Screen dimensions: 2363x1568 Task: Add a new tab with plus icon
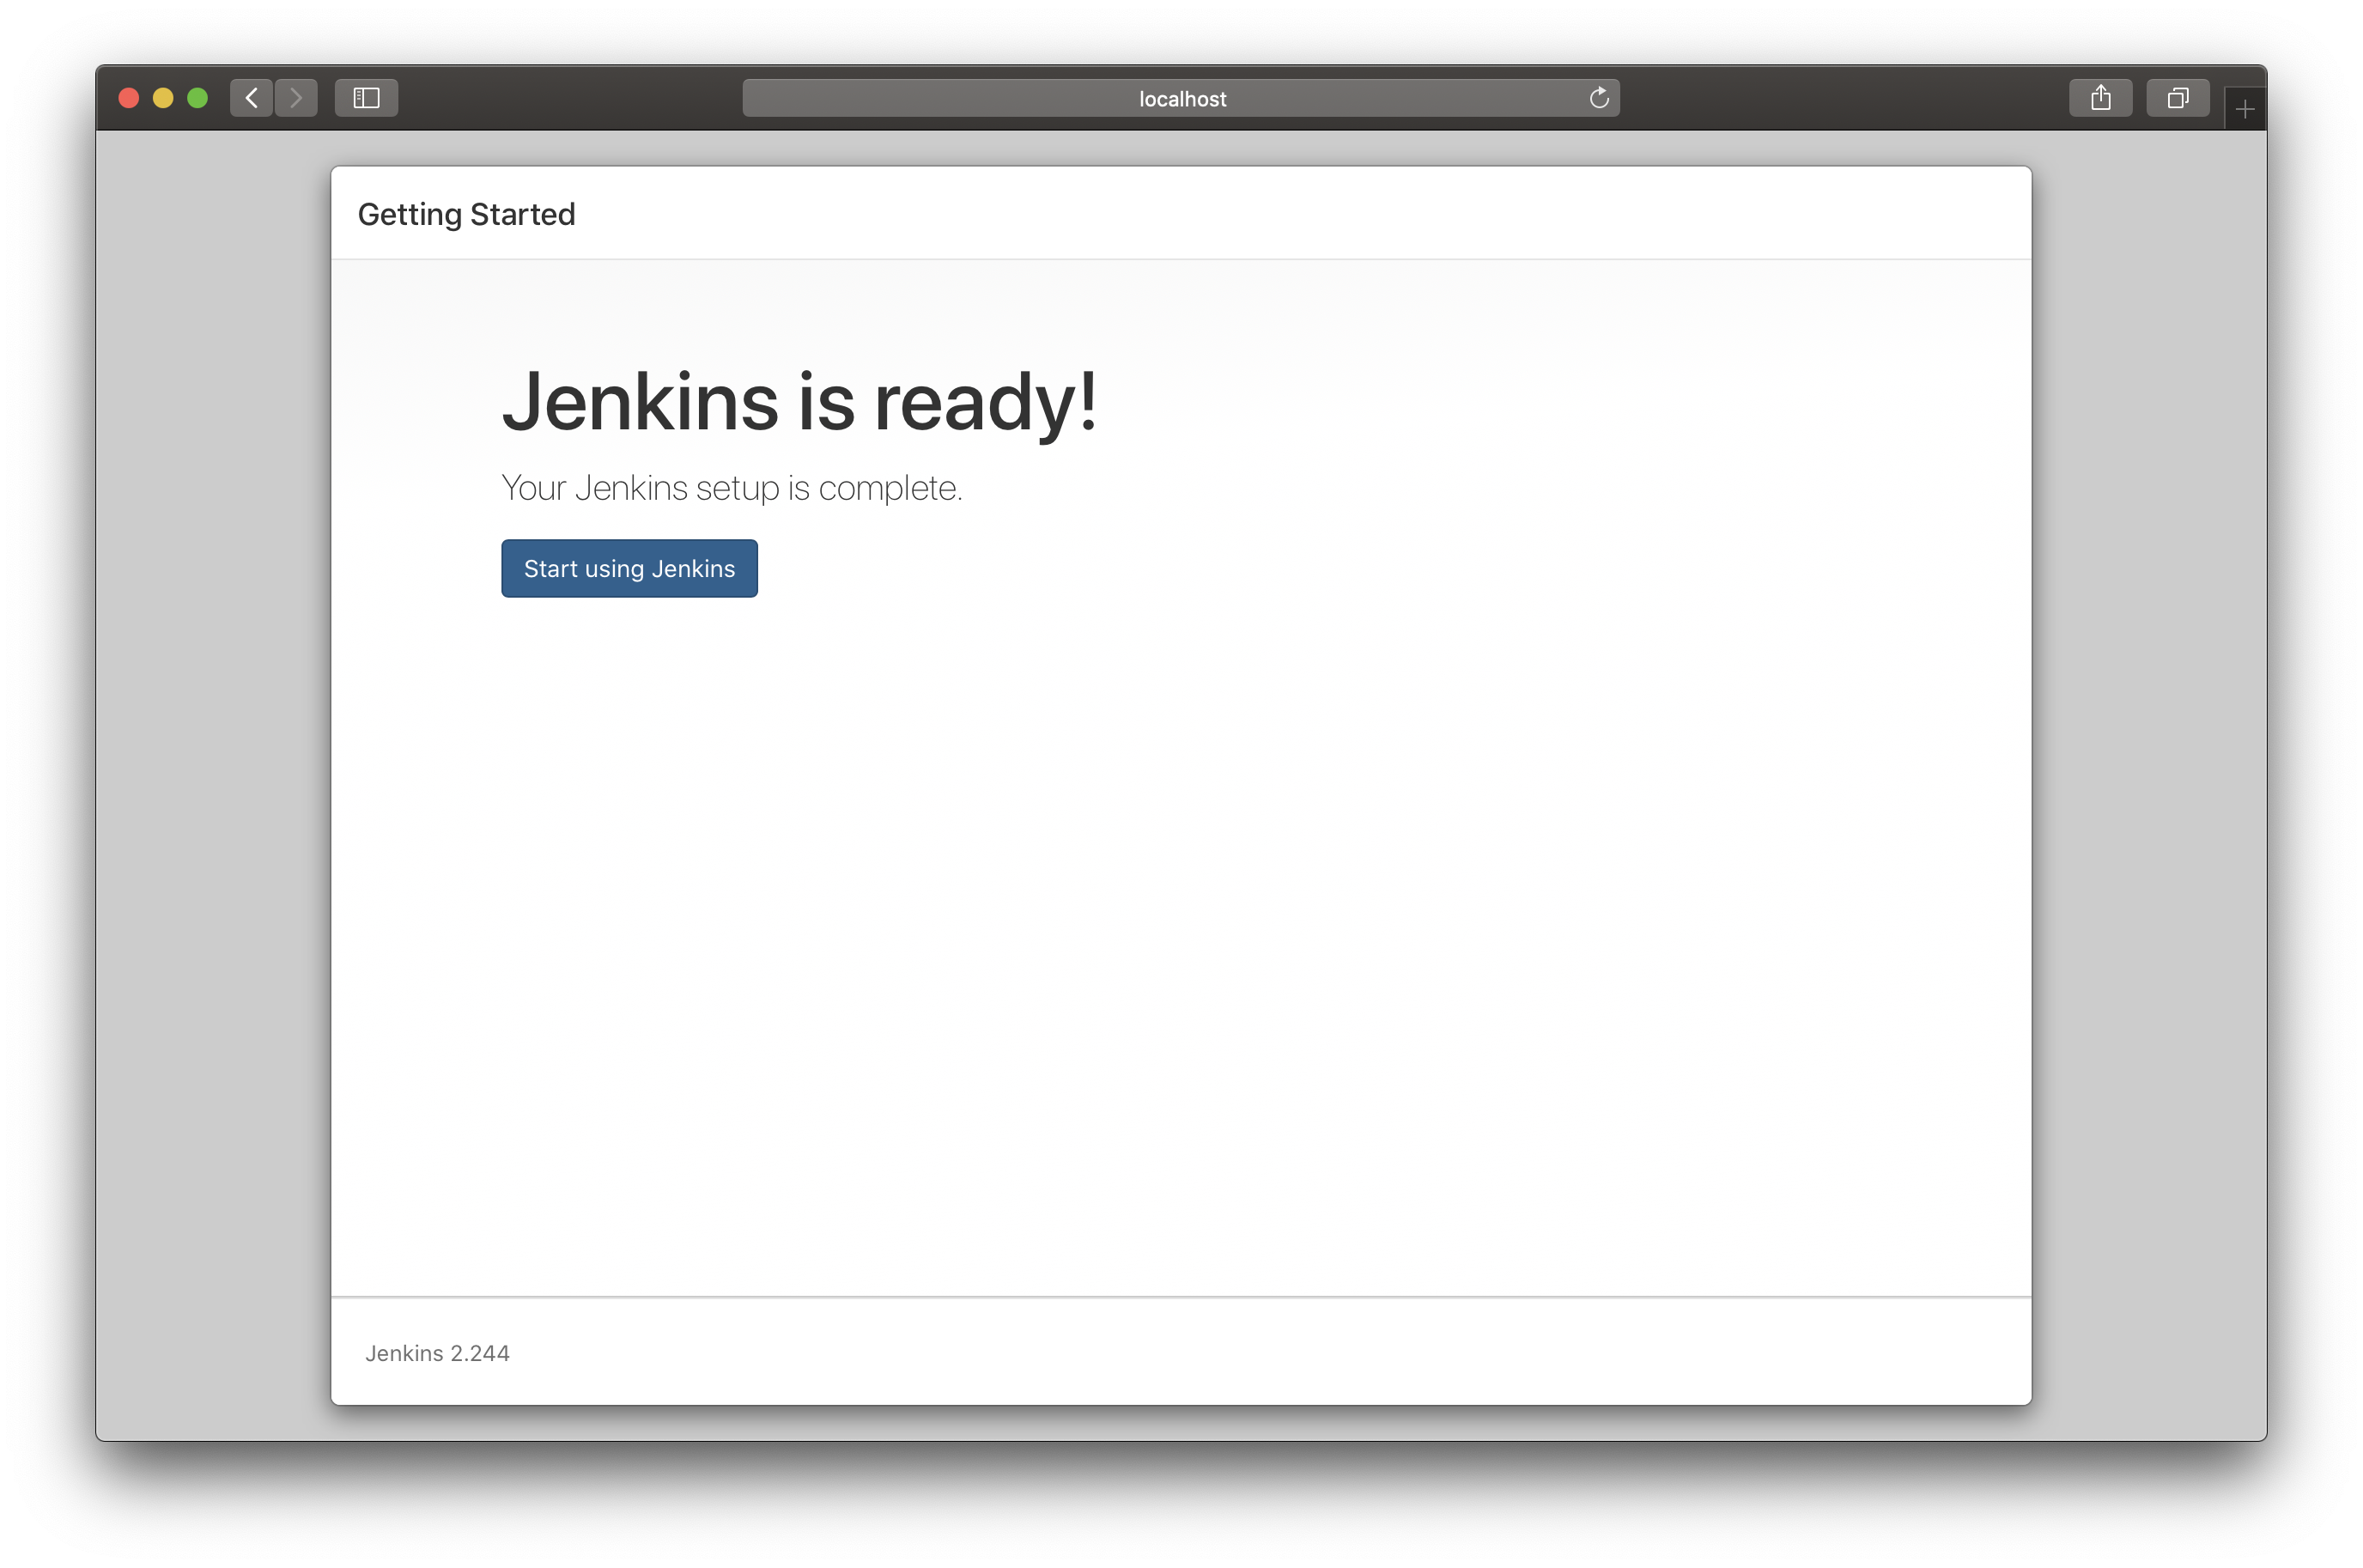tap(2244, 109)
